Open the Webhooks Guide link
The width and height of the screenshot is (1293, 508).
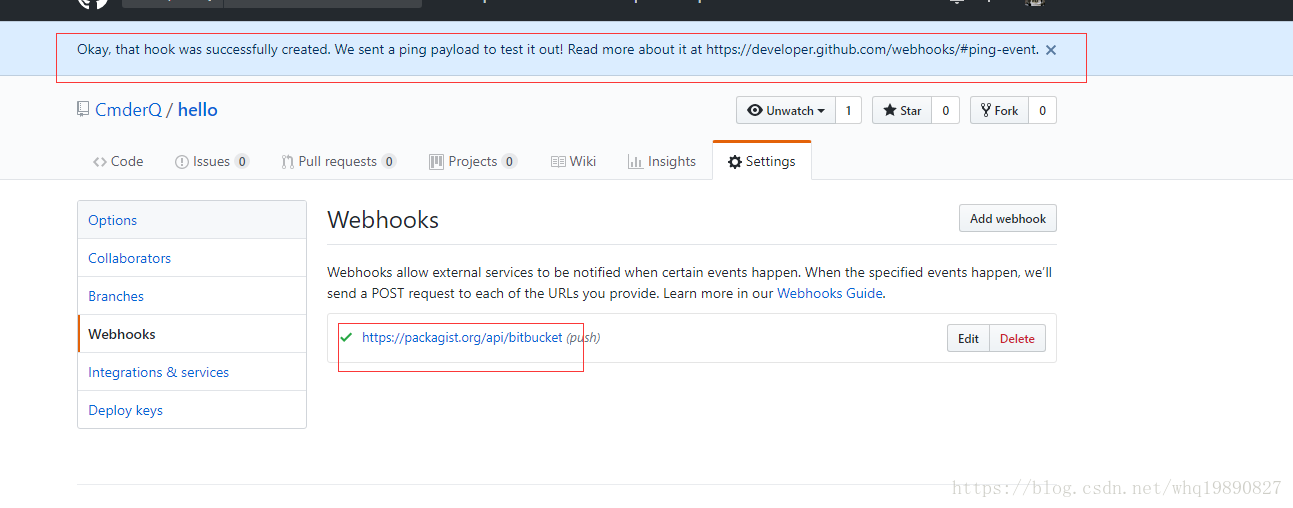[x=830, y=293]
